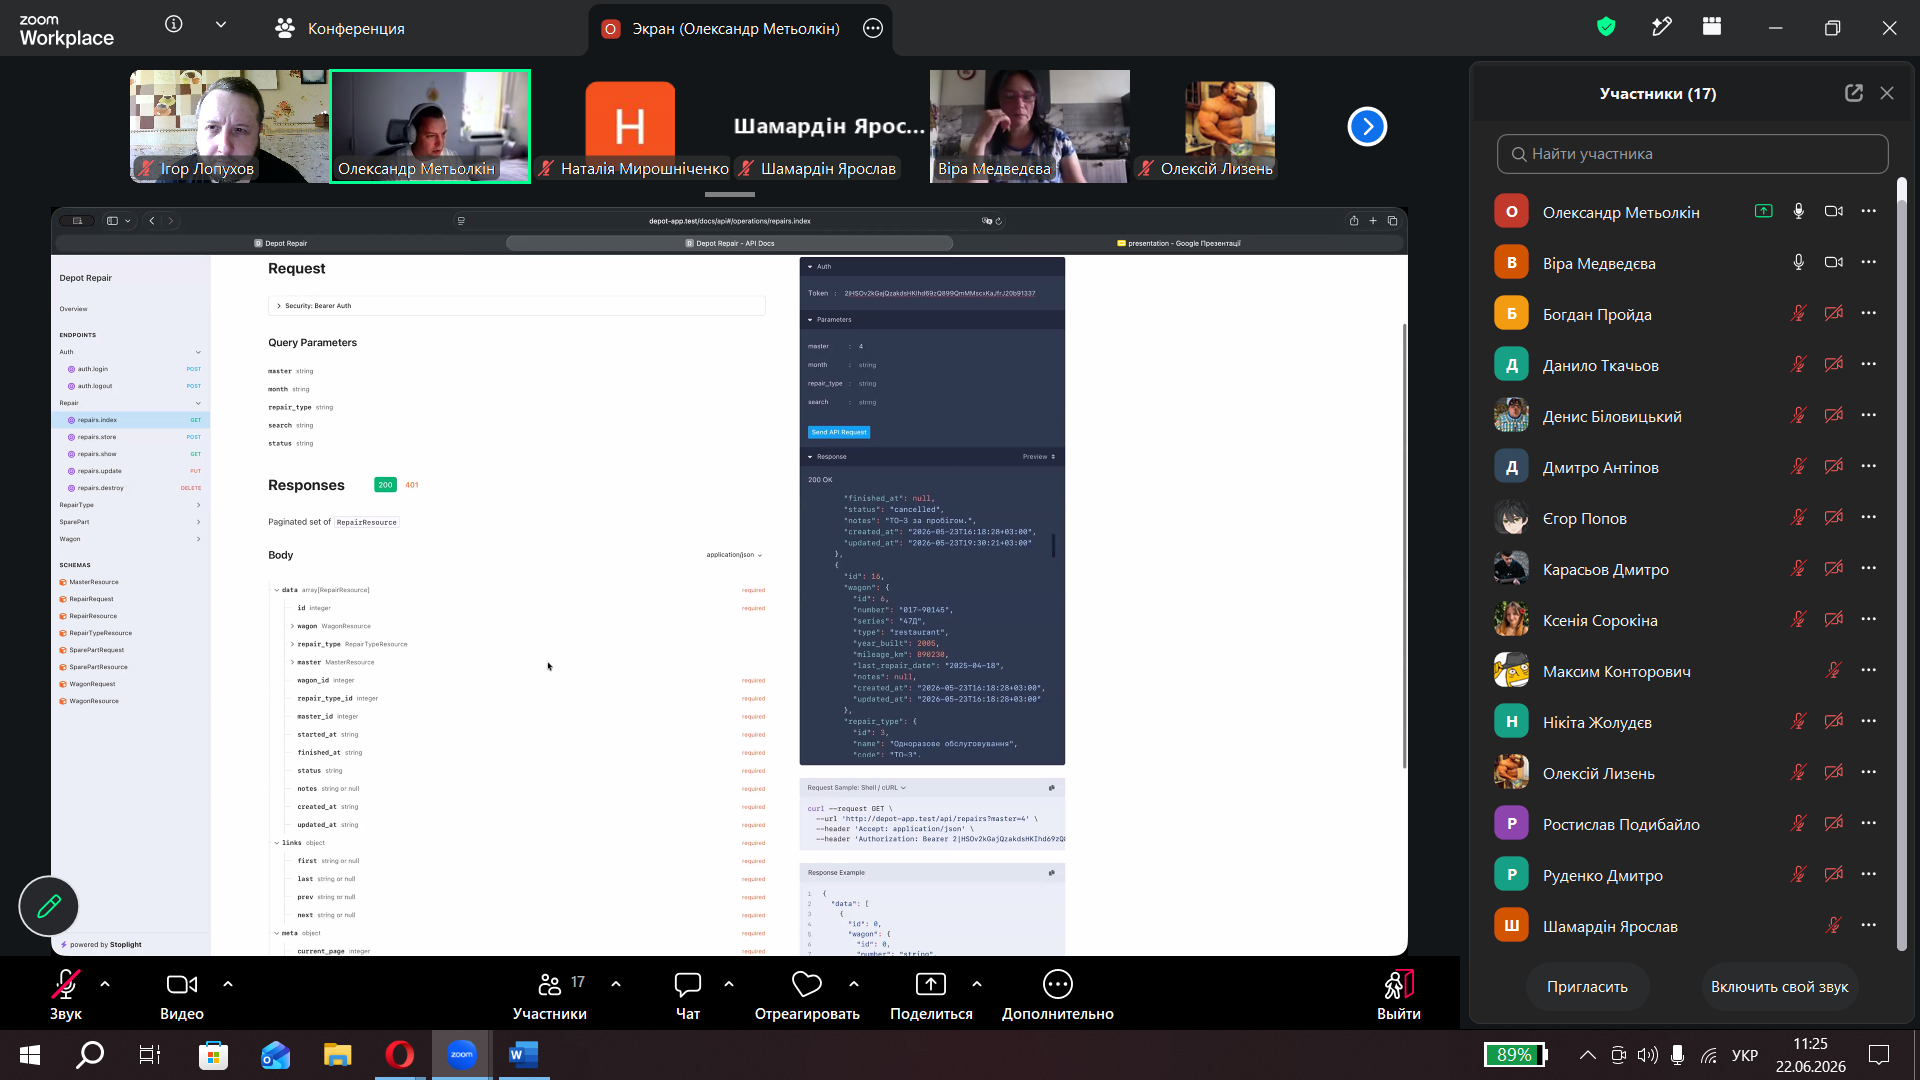The image size is (1920, 1080).
Task: Toggle Олександр Метьолкін's microphone icon
Action: [1798, 211]
